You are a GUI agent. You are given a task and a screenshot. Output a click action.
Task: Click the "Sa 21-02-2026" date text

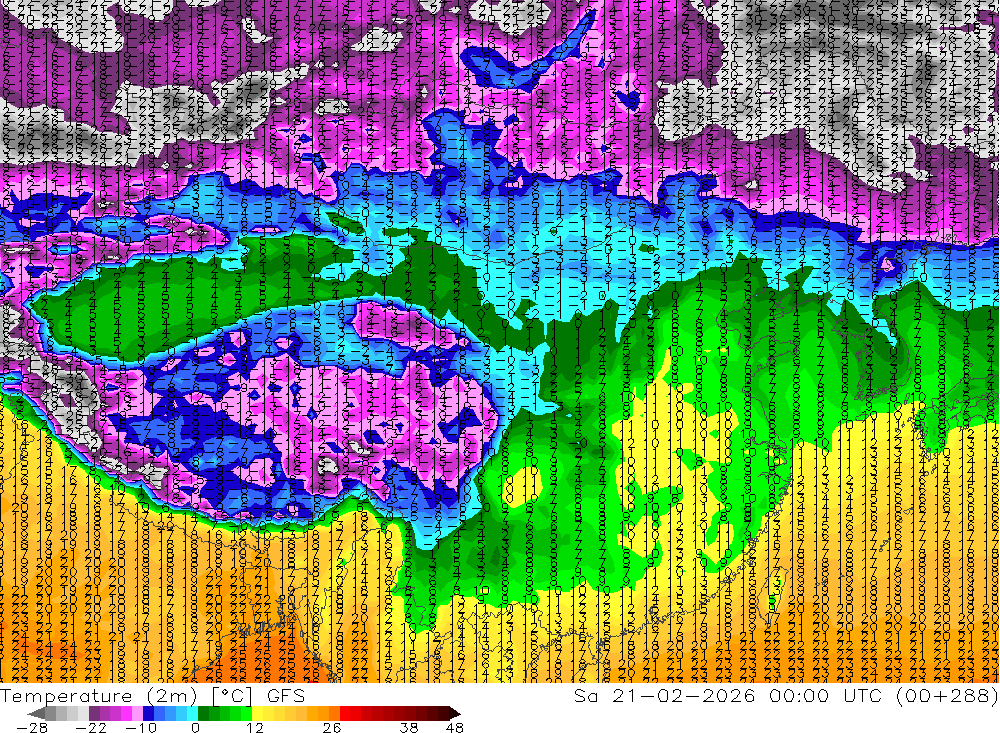664,696
